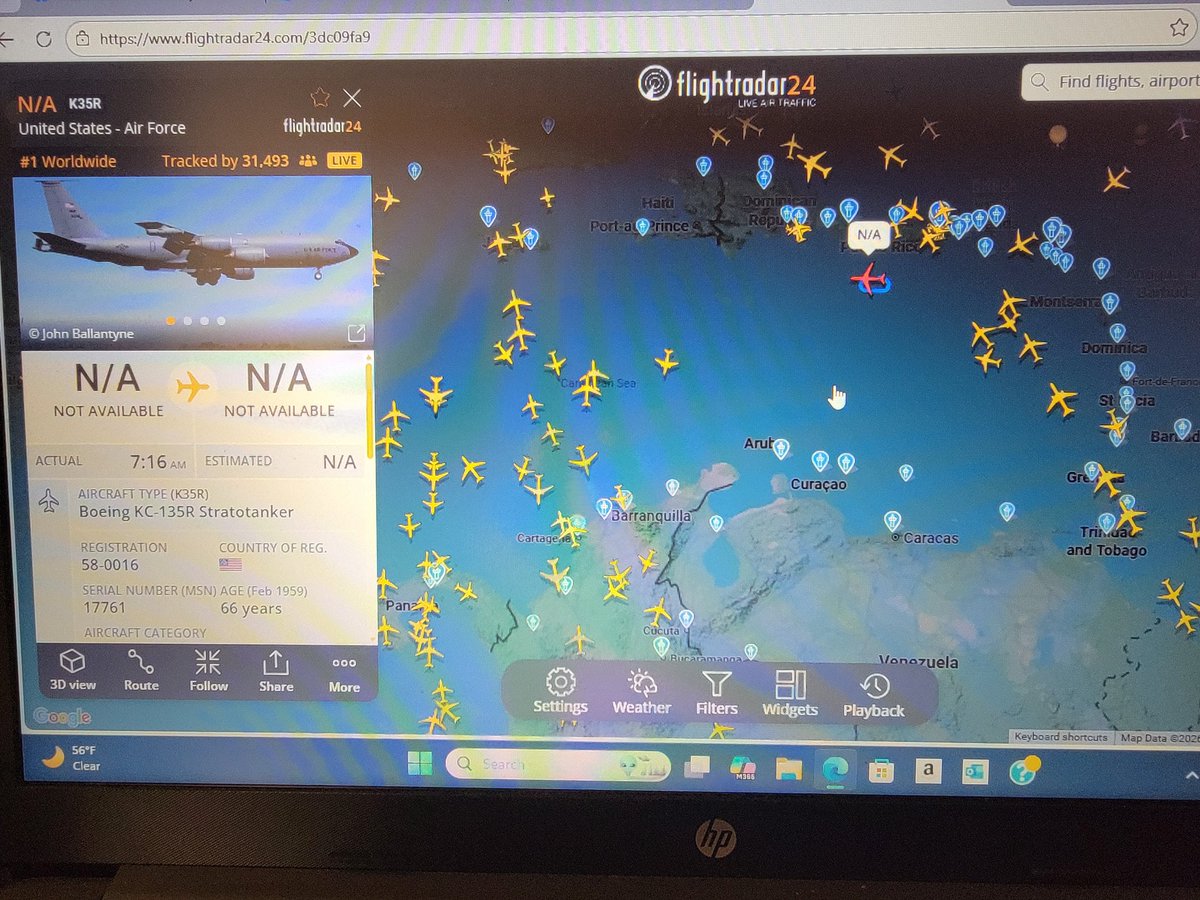Viewport: 1200px width, 900px height.
Task: Click the aircraft photo thumbnail
Action: click(192, 262)
